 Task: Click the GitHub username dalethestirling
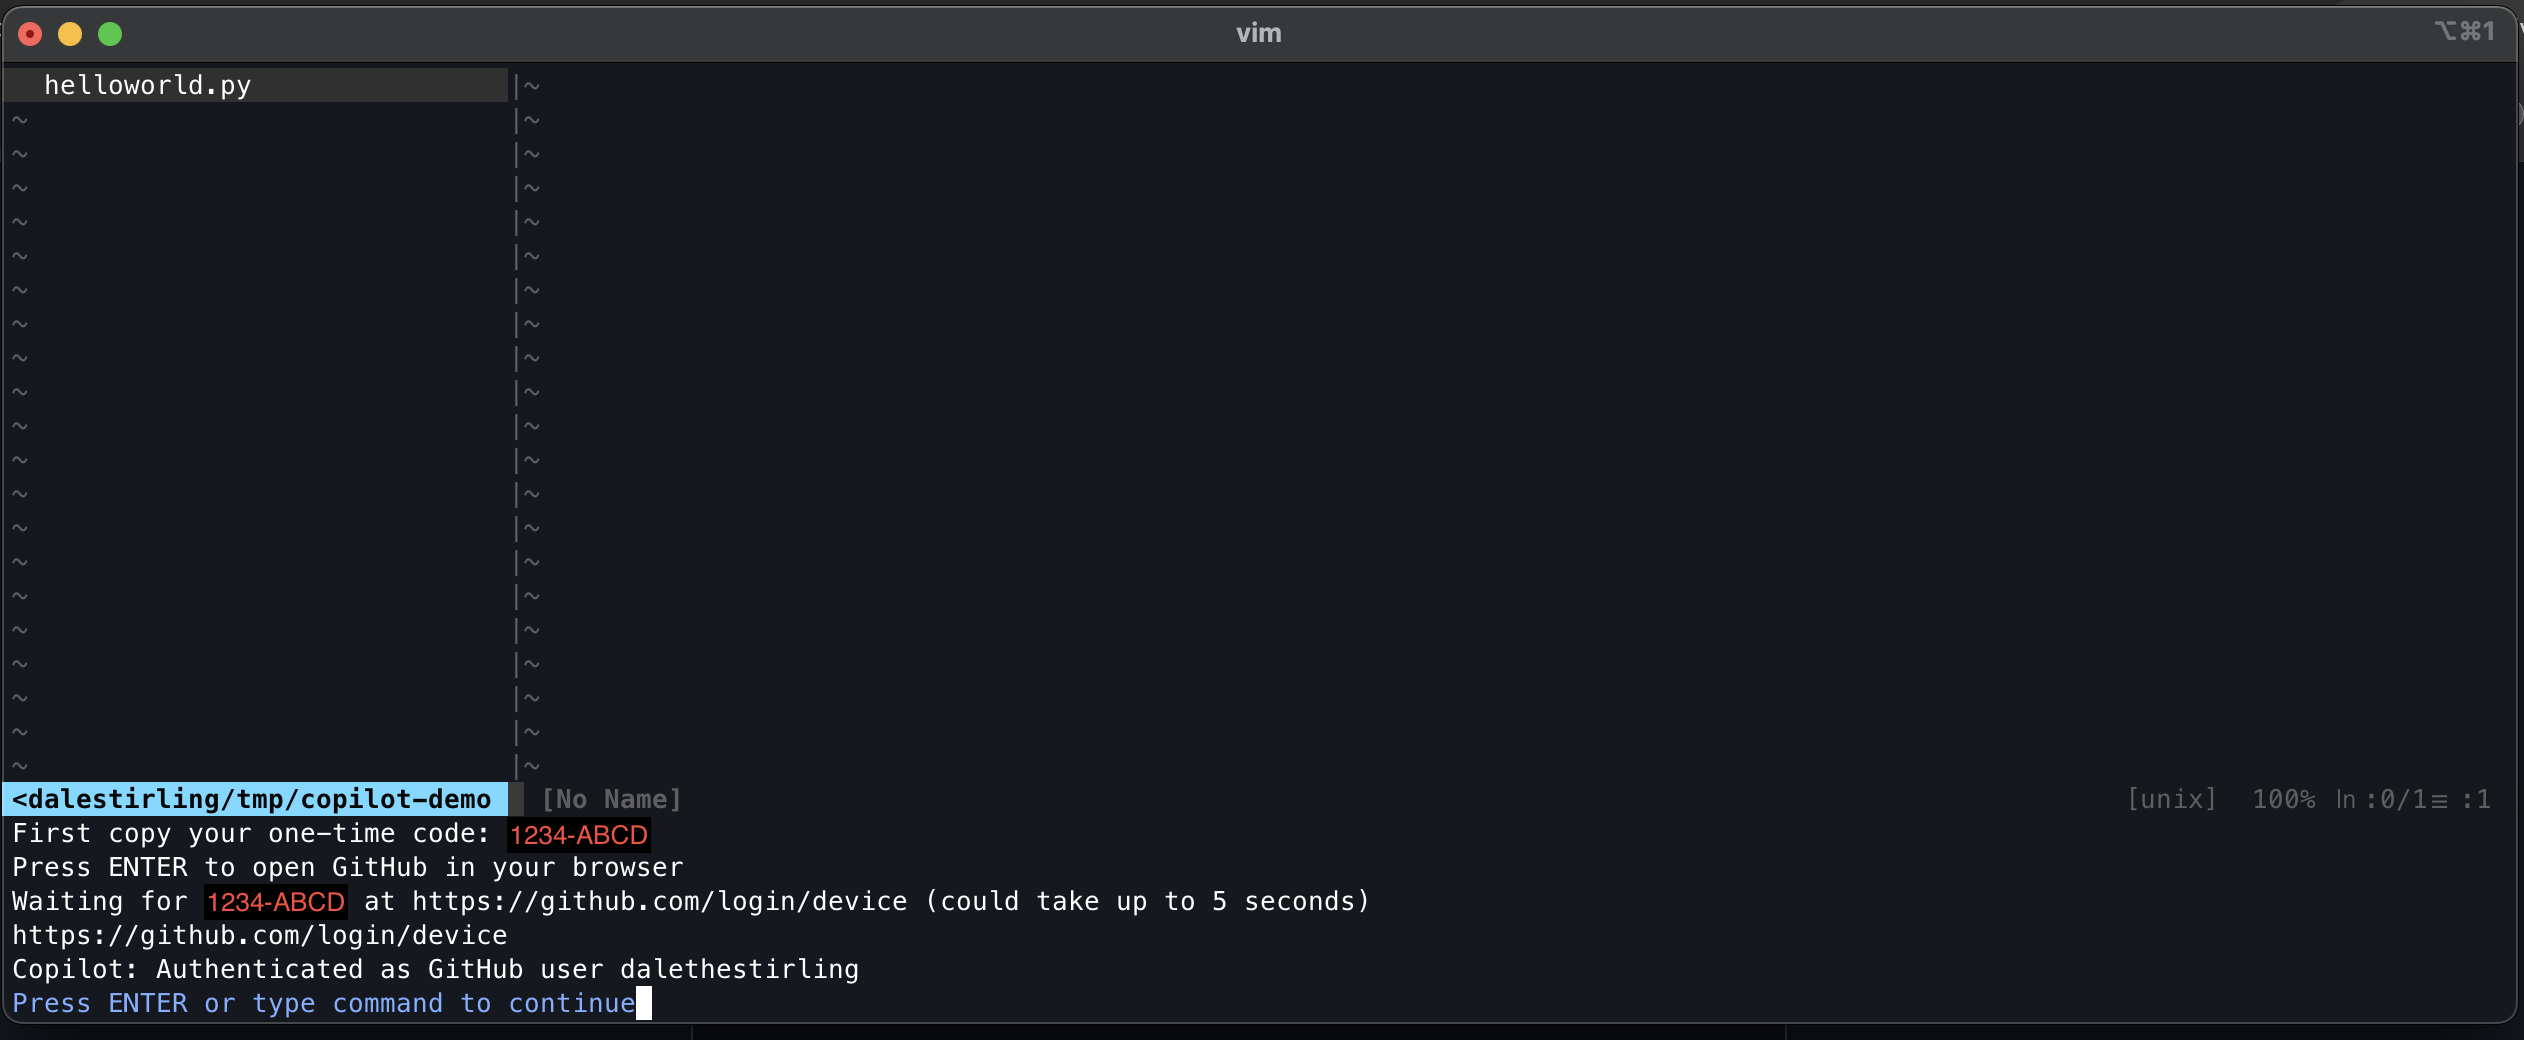(739, 970)
